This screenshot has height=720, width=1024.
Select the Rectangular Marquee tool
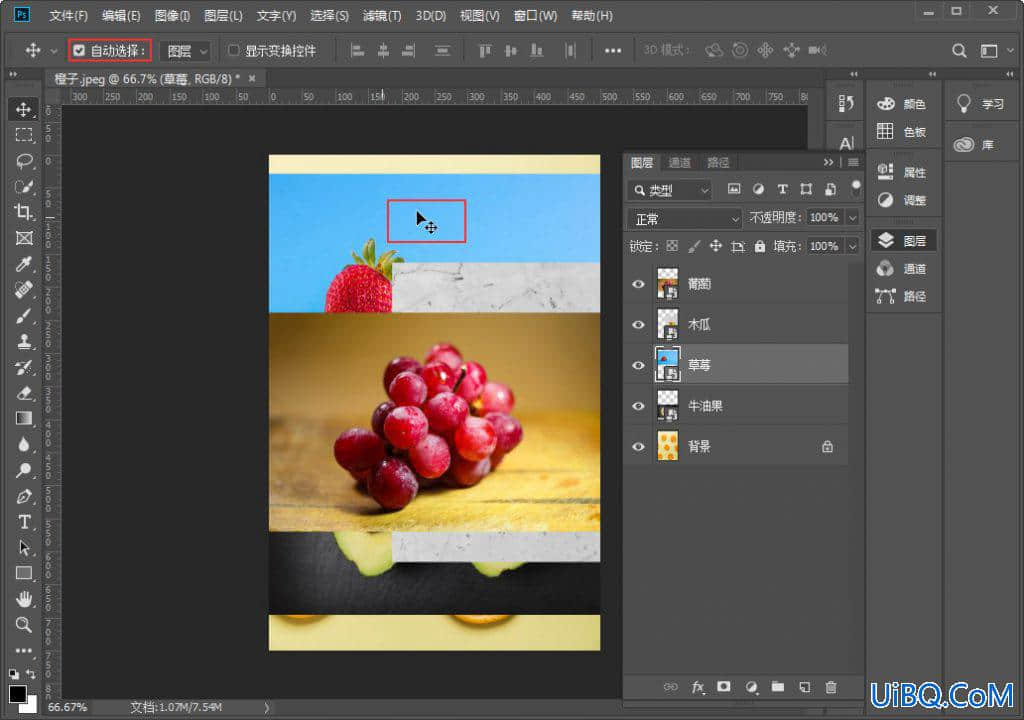click(24, 135)
